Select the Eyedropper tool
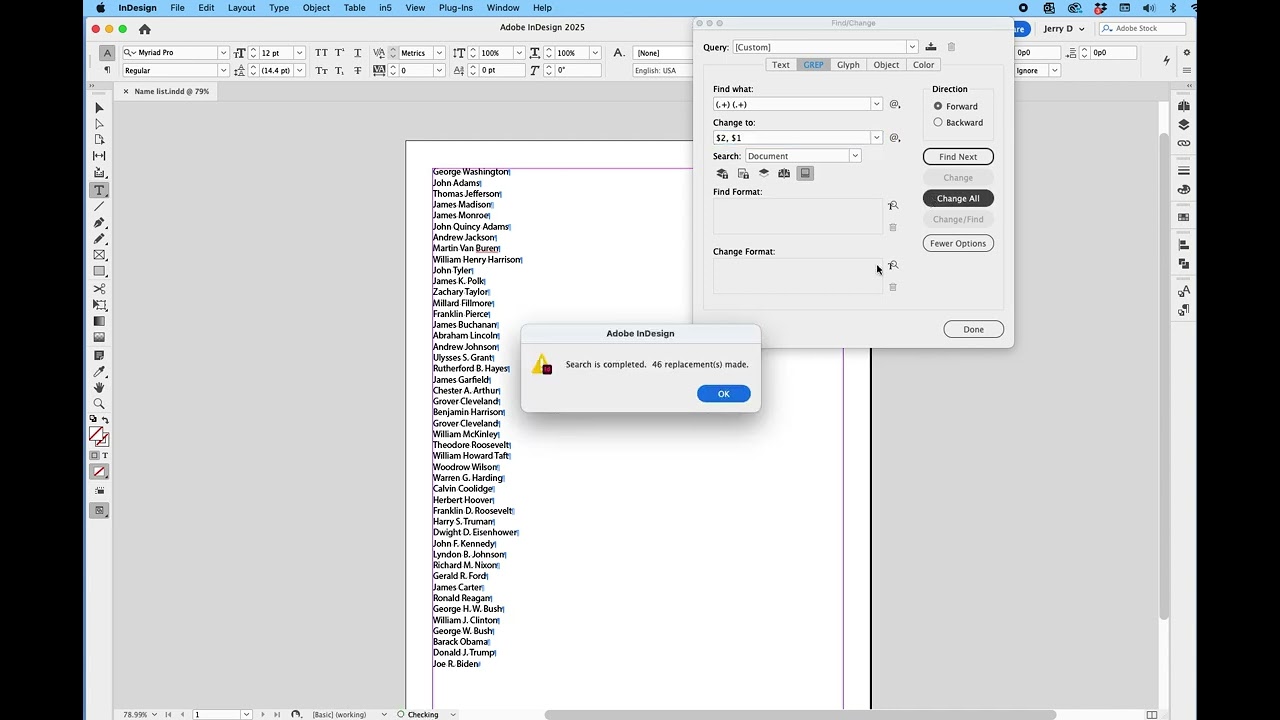The height and width of the screenshot is (720, 1280). 99,371
